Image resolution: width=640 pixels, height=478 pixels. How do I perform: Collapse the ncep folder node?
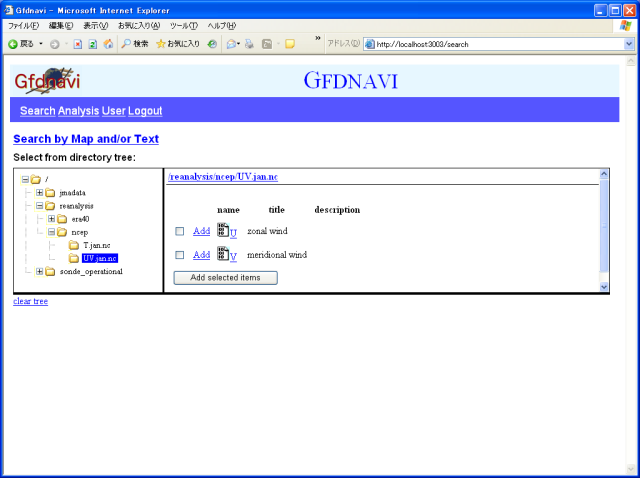tap(52, 232)
